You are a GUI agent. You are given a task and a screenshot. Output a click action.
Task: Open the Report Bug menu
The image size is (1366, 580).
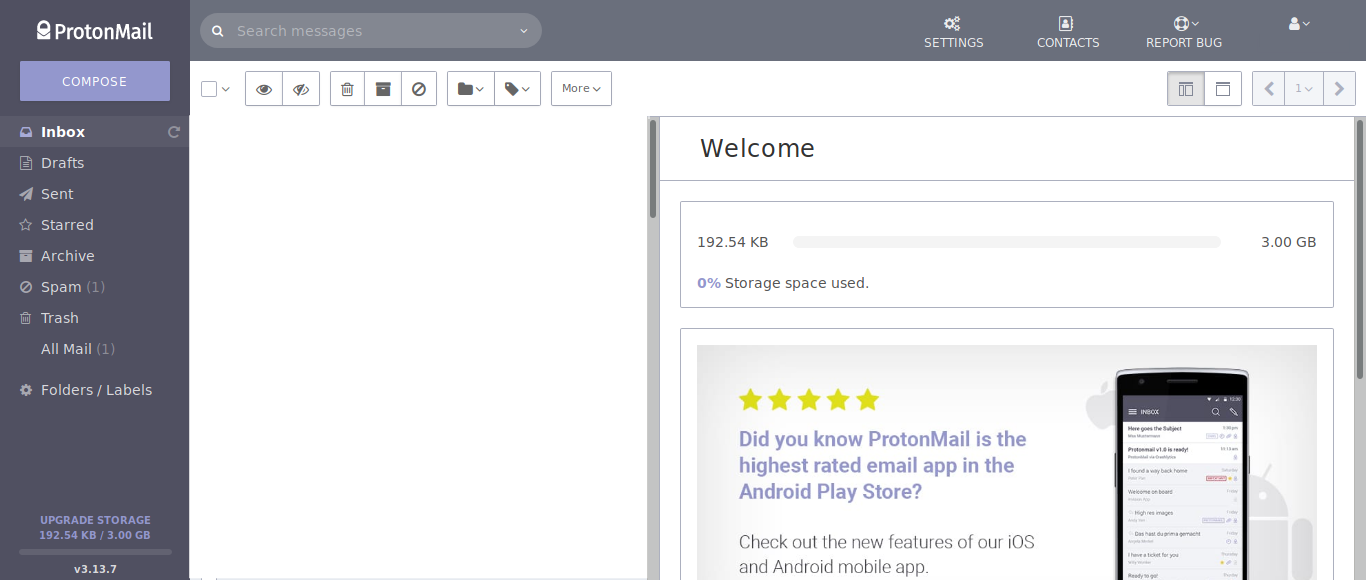(x=1184, y=32)
